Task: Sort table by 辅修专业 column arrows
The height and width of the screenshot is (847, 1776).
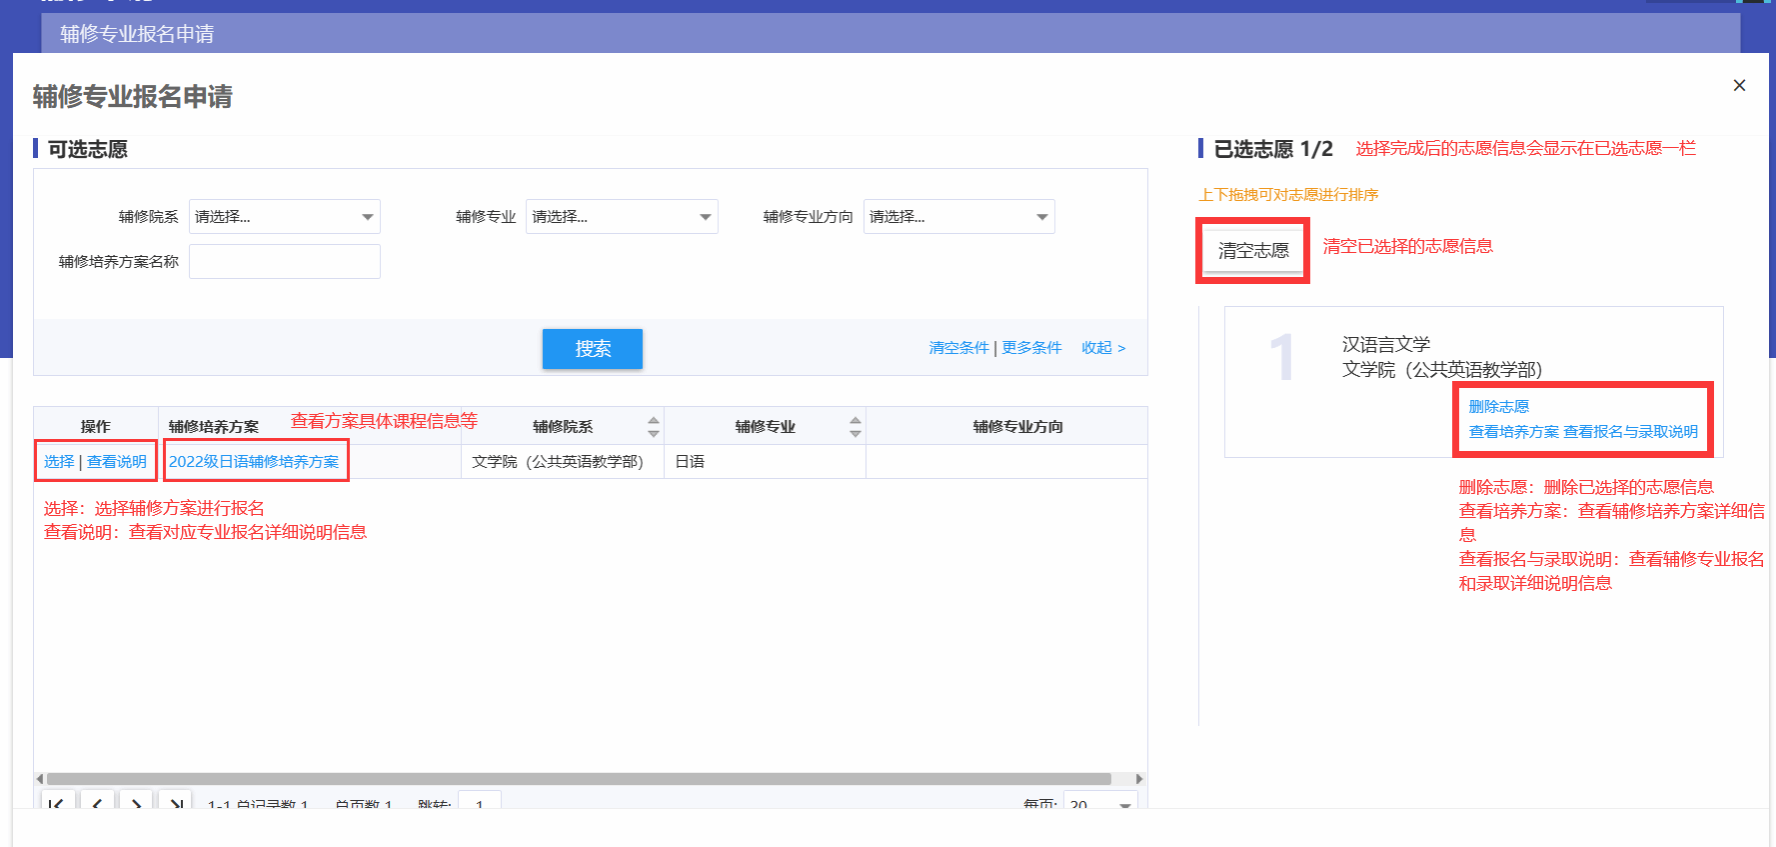Action: click(x=855, y=427)
